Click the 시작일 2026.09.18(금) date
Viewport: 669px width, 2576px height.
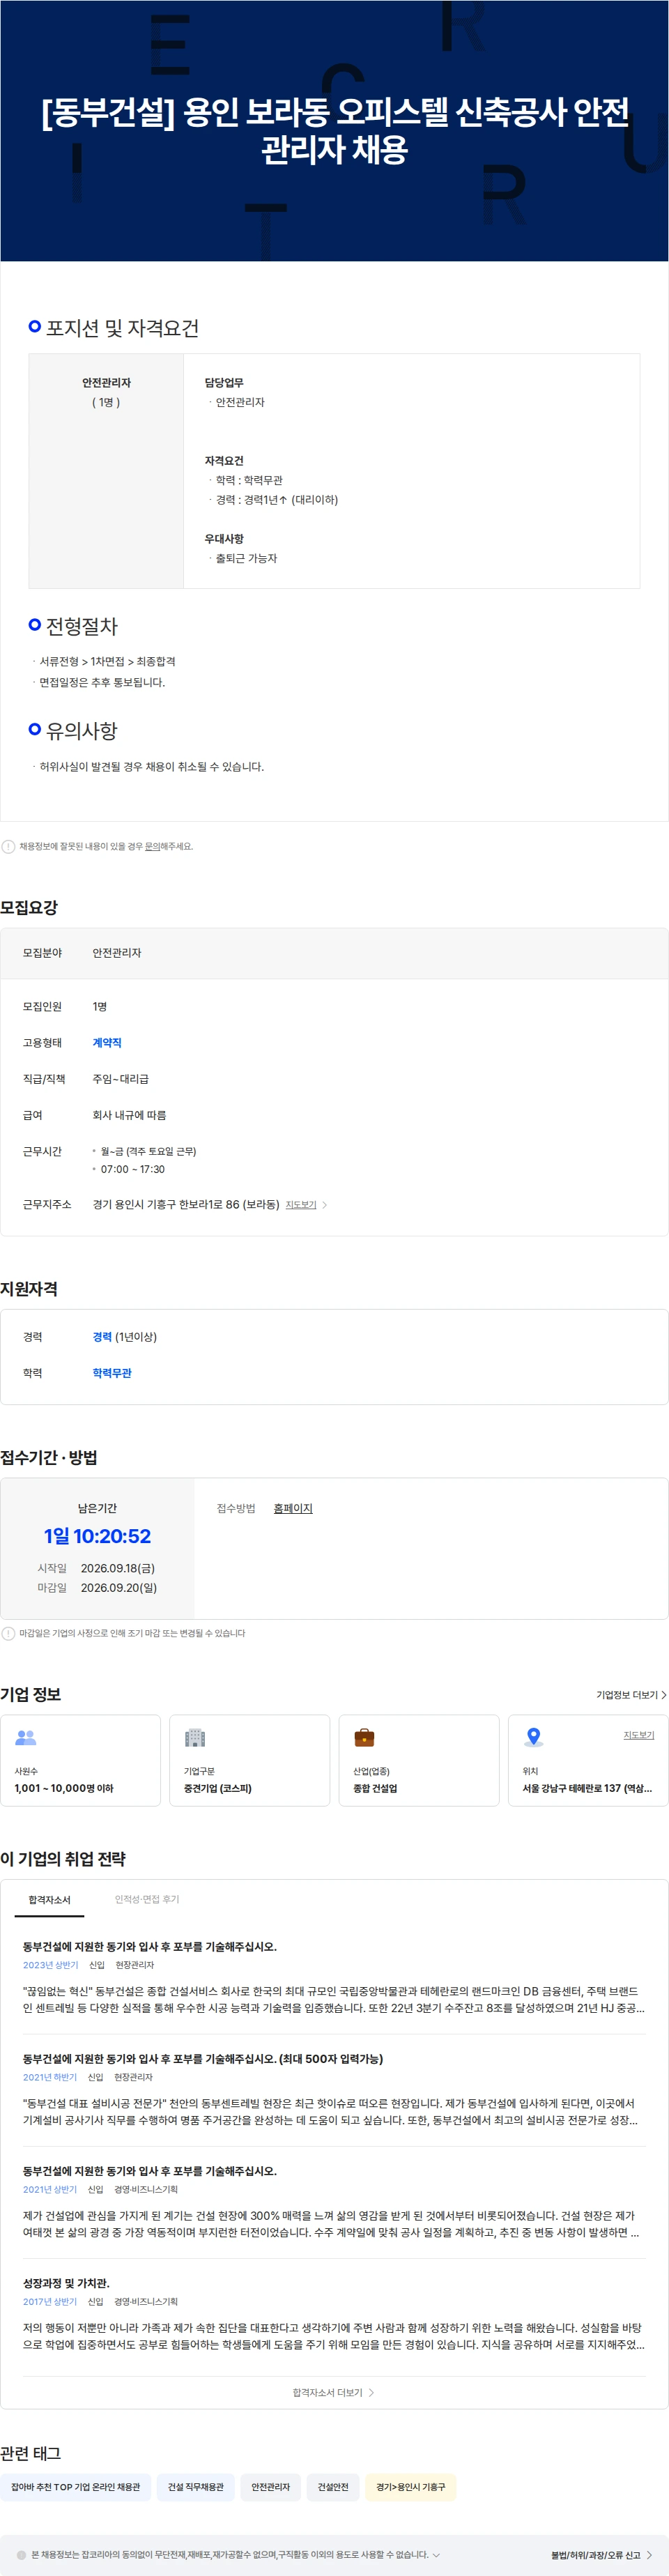pyautogui.click(x=118, y=1567)
